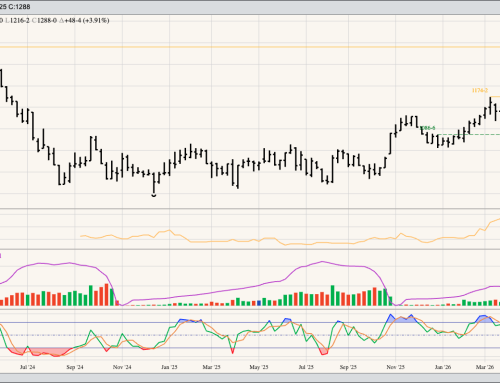Image resolution: width=500 pixels, height=383 pixels.
Task: Click the "May '25" date axis label
Action: (x=259, y=367)
